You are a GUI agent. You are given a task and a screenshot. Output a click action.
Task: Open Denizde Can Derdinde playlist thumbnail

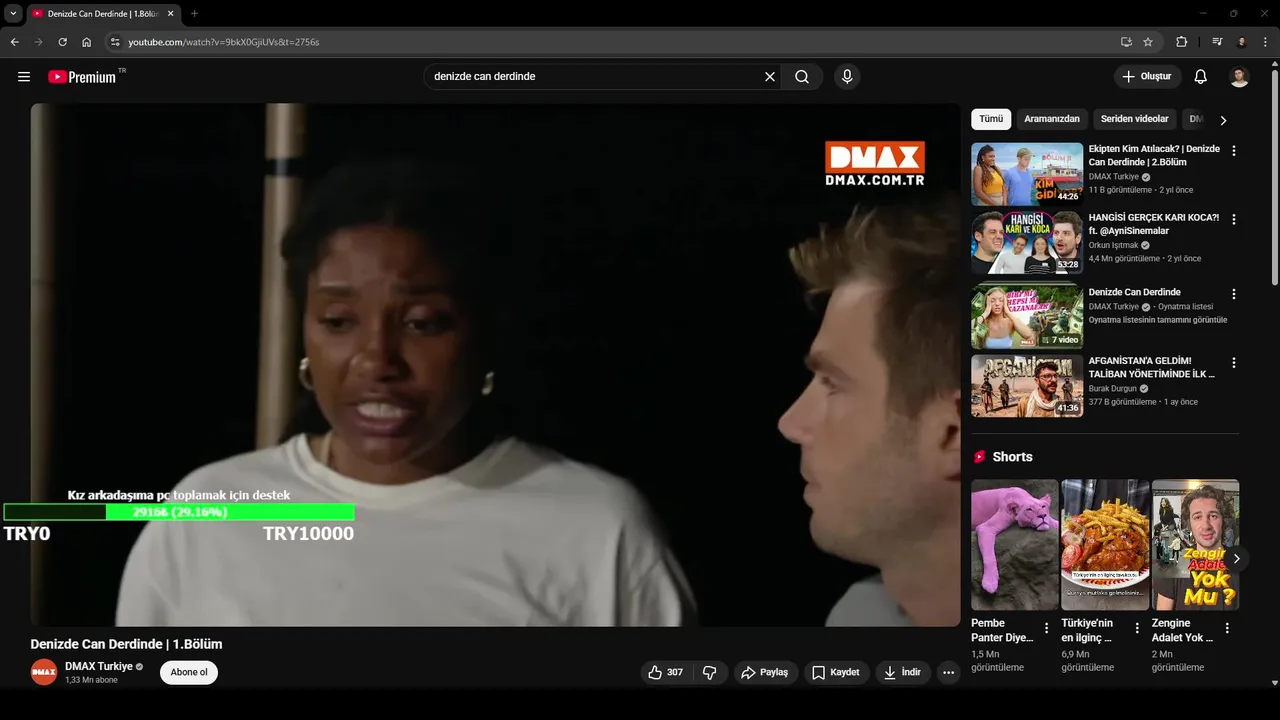pos(1027,317)
